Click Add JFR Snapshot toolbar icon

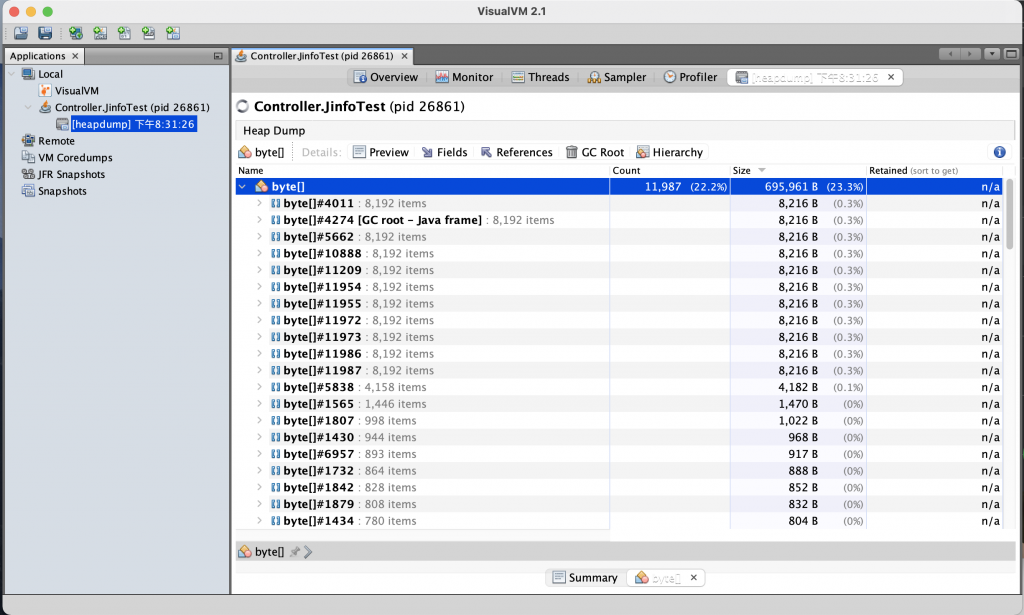click(149, 33)
